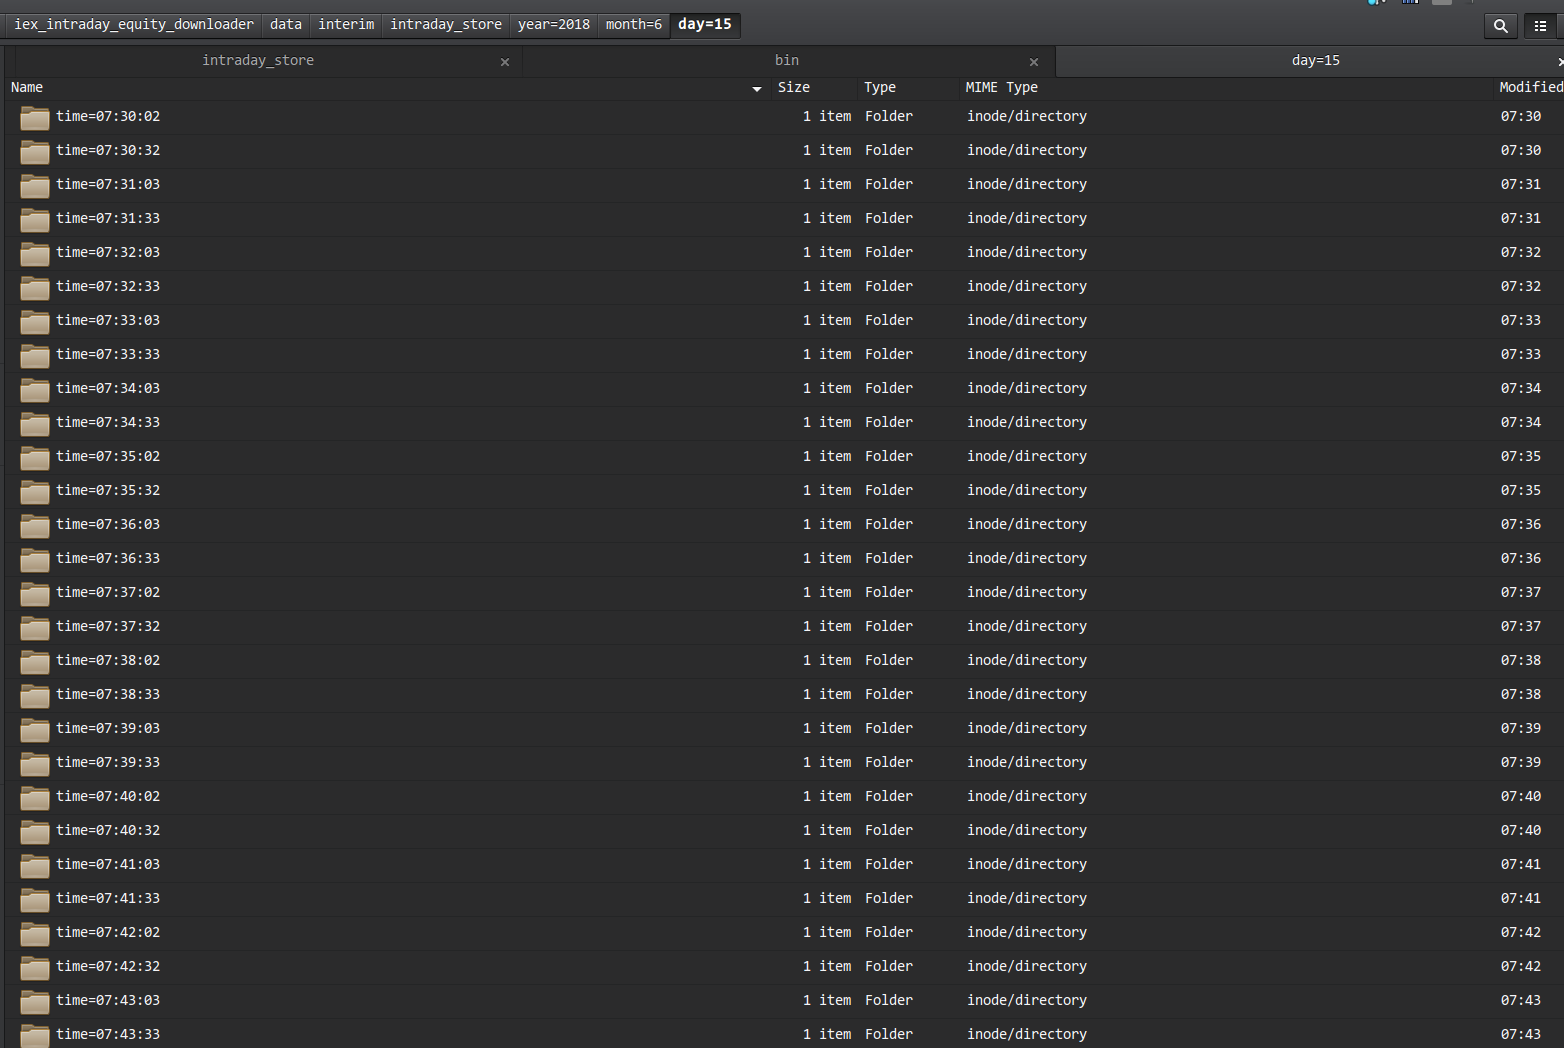Select the folder icon for time=07:40:02

(x=35, y=798)
